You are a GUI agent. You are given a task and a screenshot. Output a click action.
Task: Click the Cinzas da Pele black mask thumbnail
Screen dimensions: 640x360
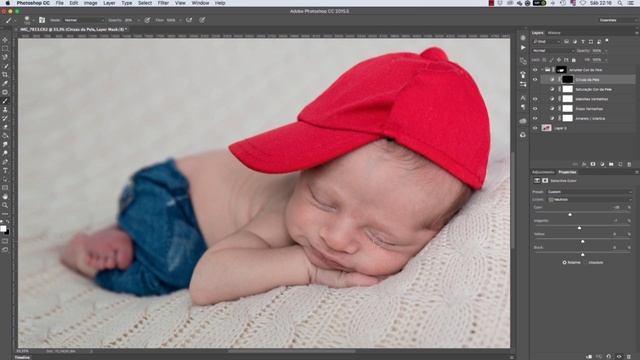568,80
